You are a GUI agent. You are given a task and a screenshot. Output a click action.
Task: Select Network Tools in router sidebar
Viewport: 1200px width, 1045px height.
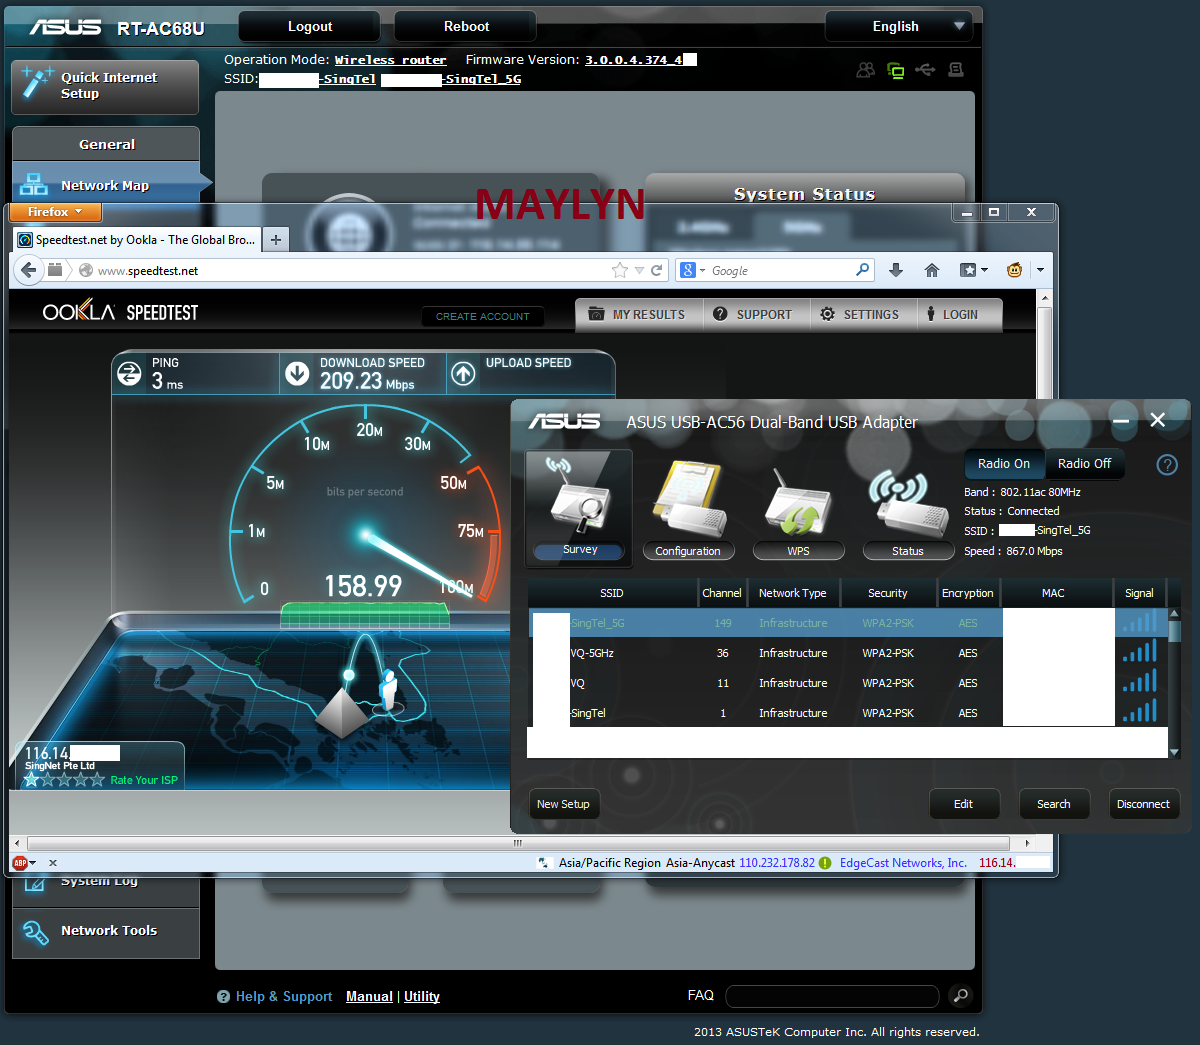108,931
